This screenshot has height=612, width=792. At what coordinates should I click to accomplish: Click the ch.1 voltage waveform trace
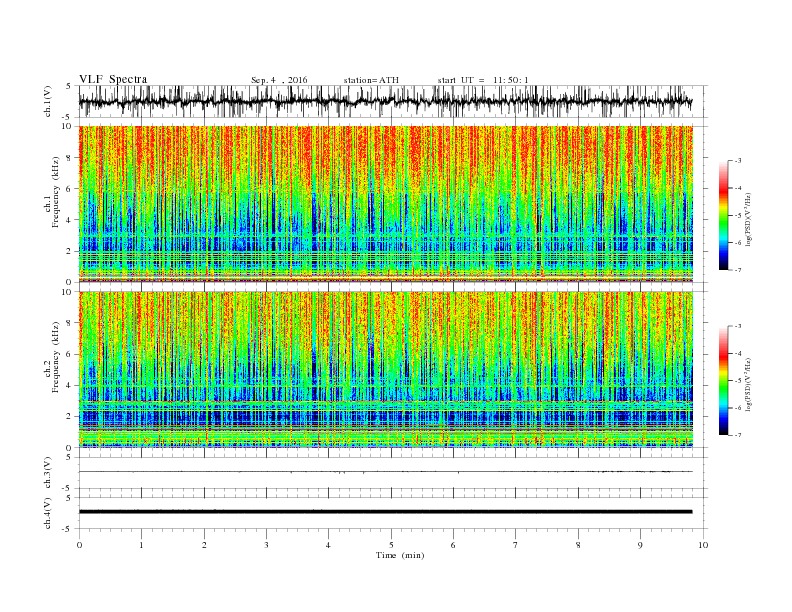385,102
